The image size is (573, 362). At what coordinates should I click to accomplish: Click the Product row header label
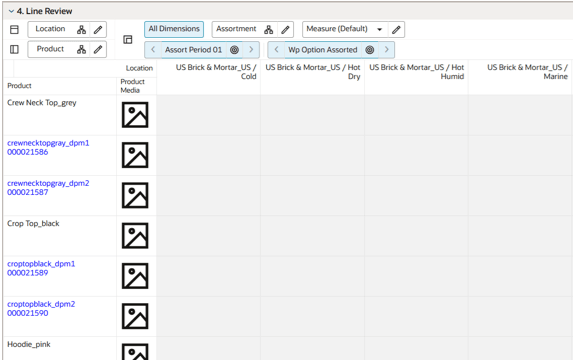coord(19,86)
